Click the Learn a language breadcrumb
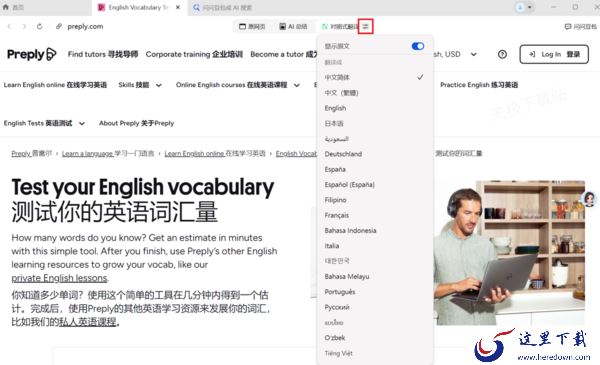Screen dimensions: 600x365 pos(108,153)
